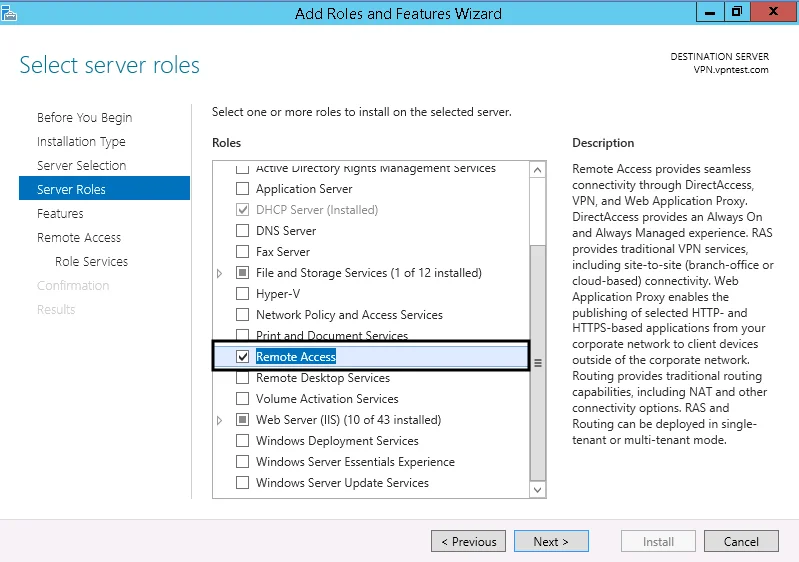The width and height of the screenshot is (799, 562).
Task: Select the Remote Access role label
Action: pos(296,357)
